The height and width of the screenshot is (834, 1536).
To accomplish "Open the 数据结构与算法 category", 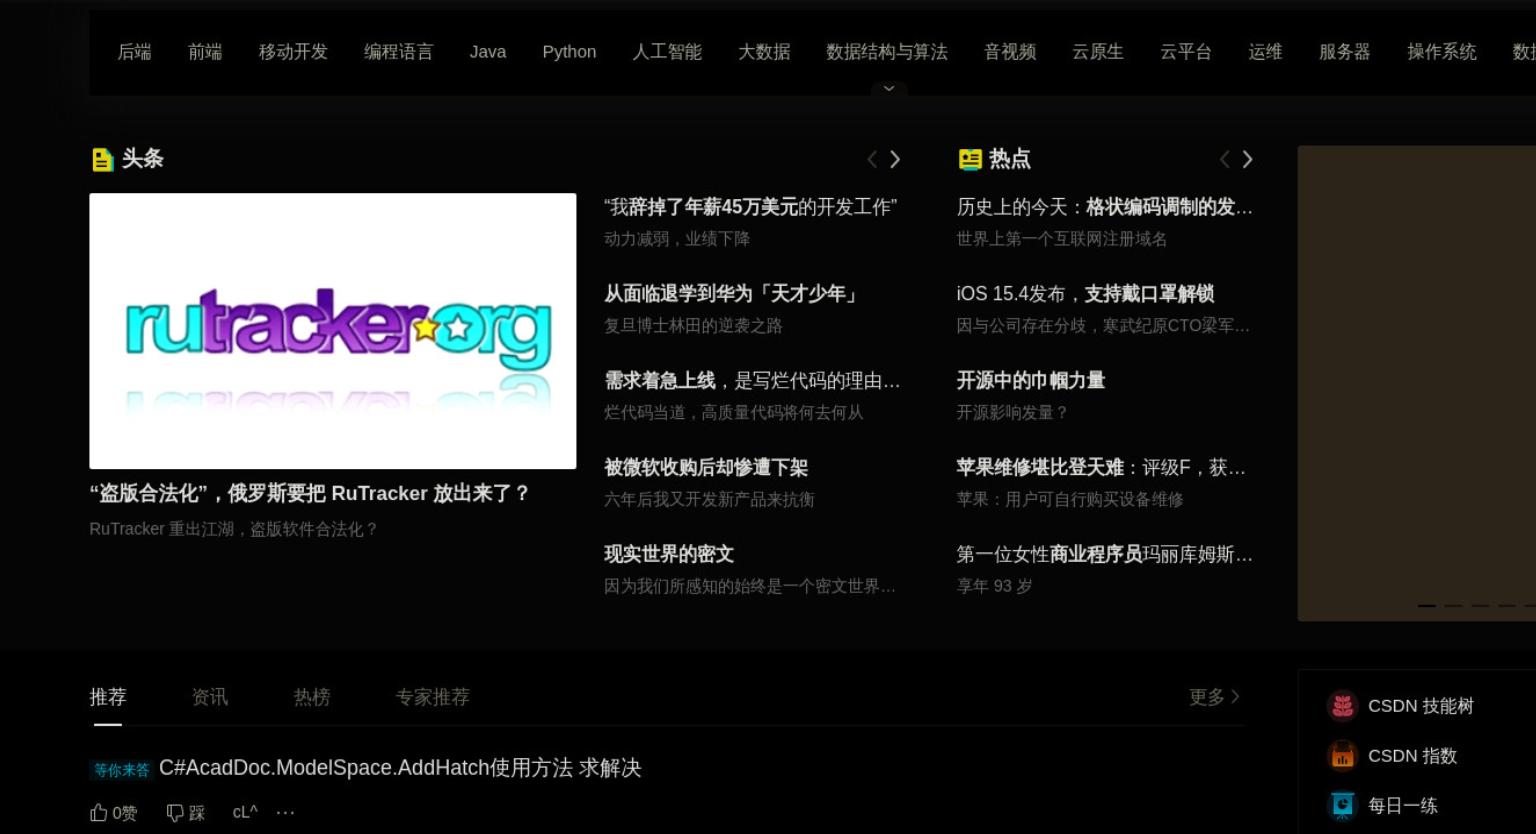I will (x=887, y=52).
